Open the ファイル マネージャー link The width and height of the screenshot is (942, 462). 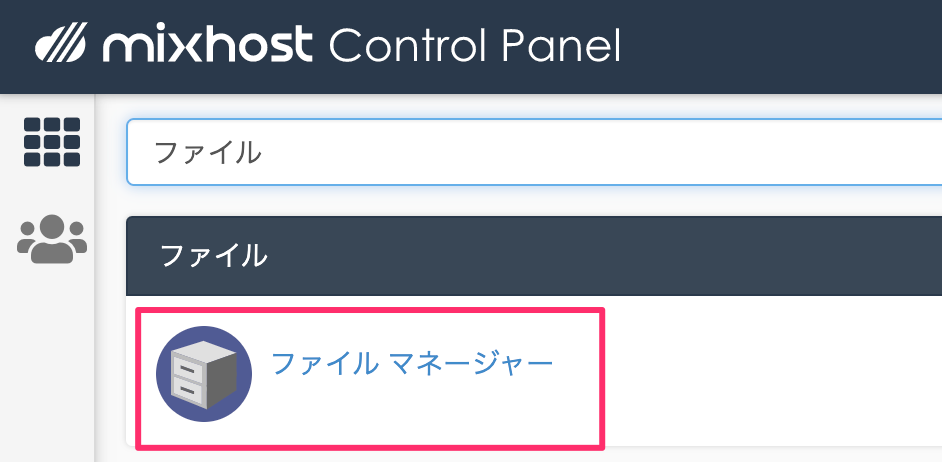(412, 363)
